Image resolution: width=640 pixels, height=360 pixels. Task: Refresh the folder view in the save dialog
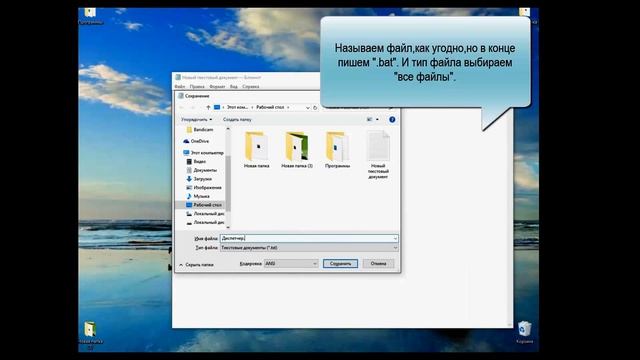coord(315,108)
